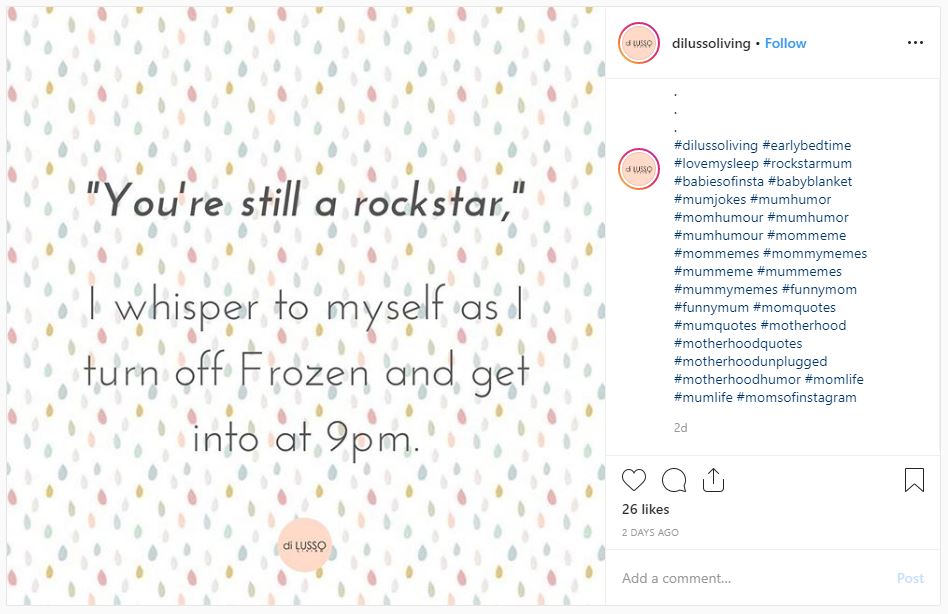948x614 pixels.
Task: Click the 2d timestamp under the caption
Action: point(680,427)
